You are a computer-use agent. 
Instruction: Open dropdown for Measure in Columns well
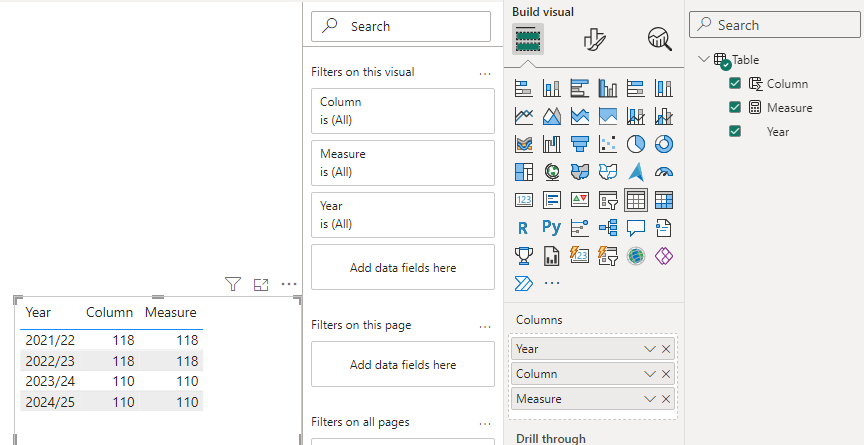(x=650, y=399)
